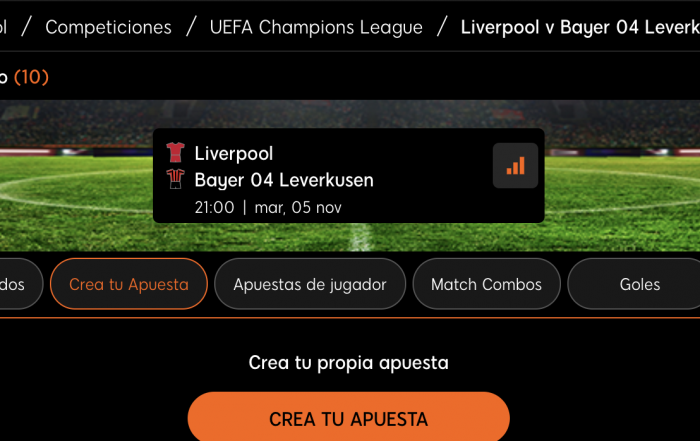Go to Competiciones in the breadcrumb

(108, 27)
